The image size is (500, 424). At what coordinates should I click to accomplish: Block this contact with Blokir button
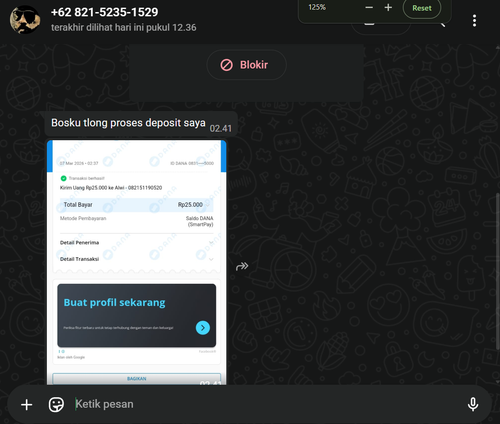[246, 65]
